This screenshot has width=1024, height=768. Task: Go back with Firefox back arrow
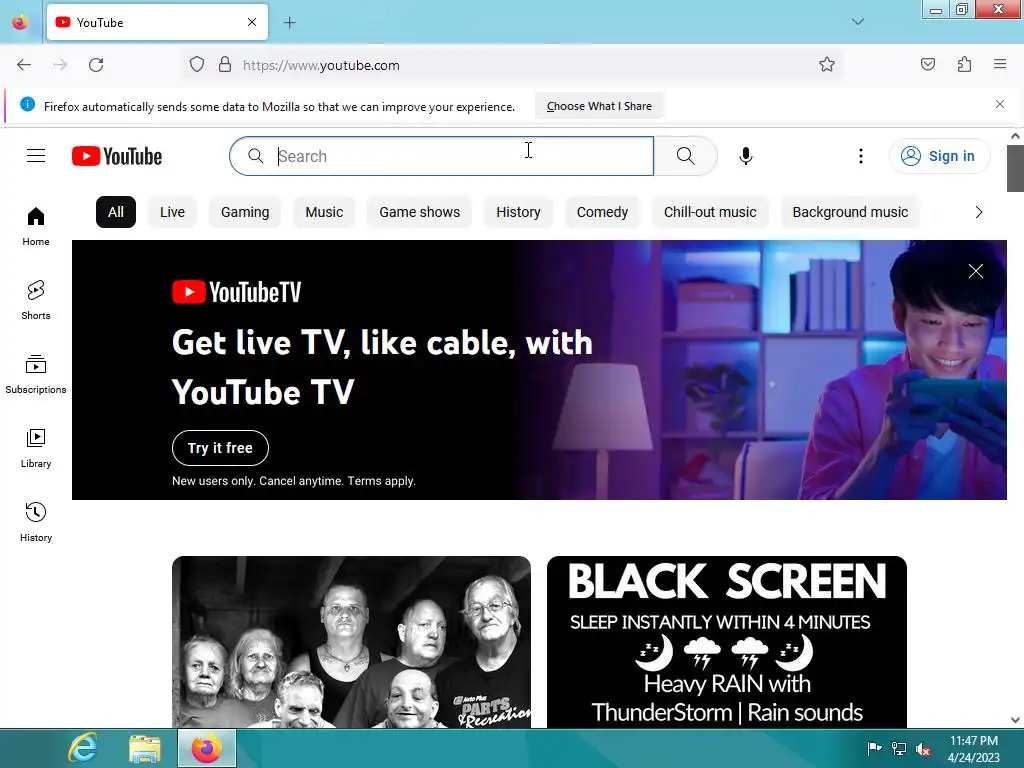[24, 65]
